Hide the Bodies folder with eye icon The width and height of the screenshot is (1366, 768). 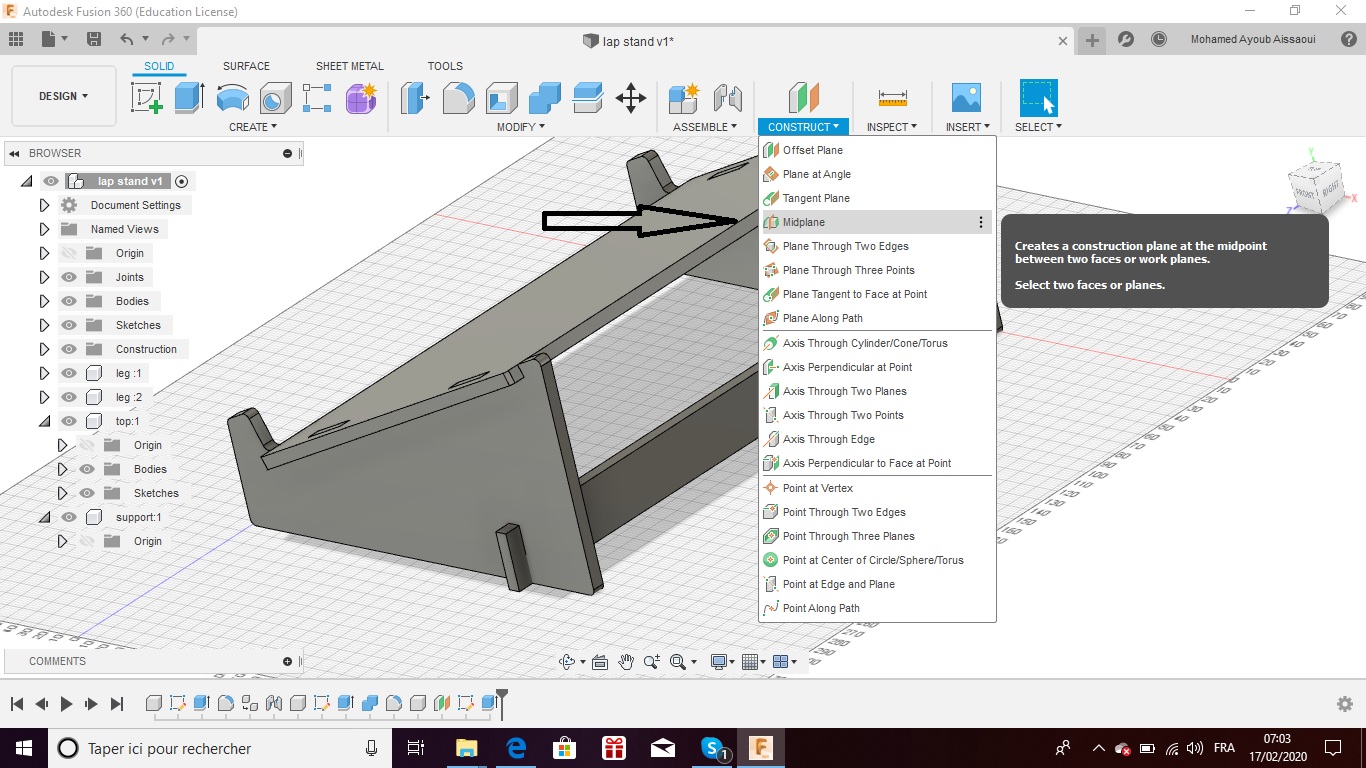[69, 301]
